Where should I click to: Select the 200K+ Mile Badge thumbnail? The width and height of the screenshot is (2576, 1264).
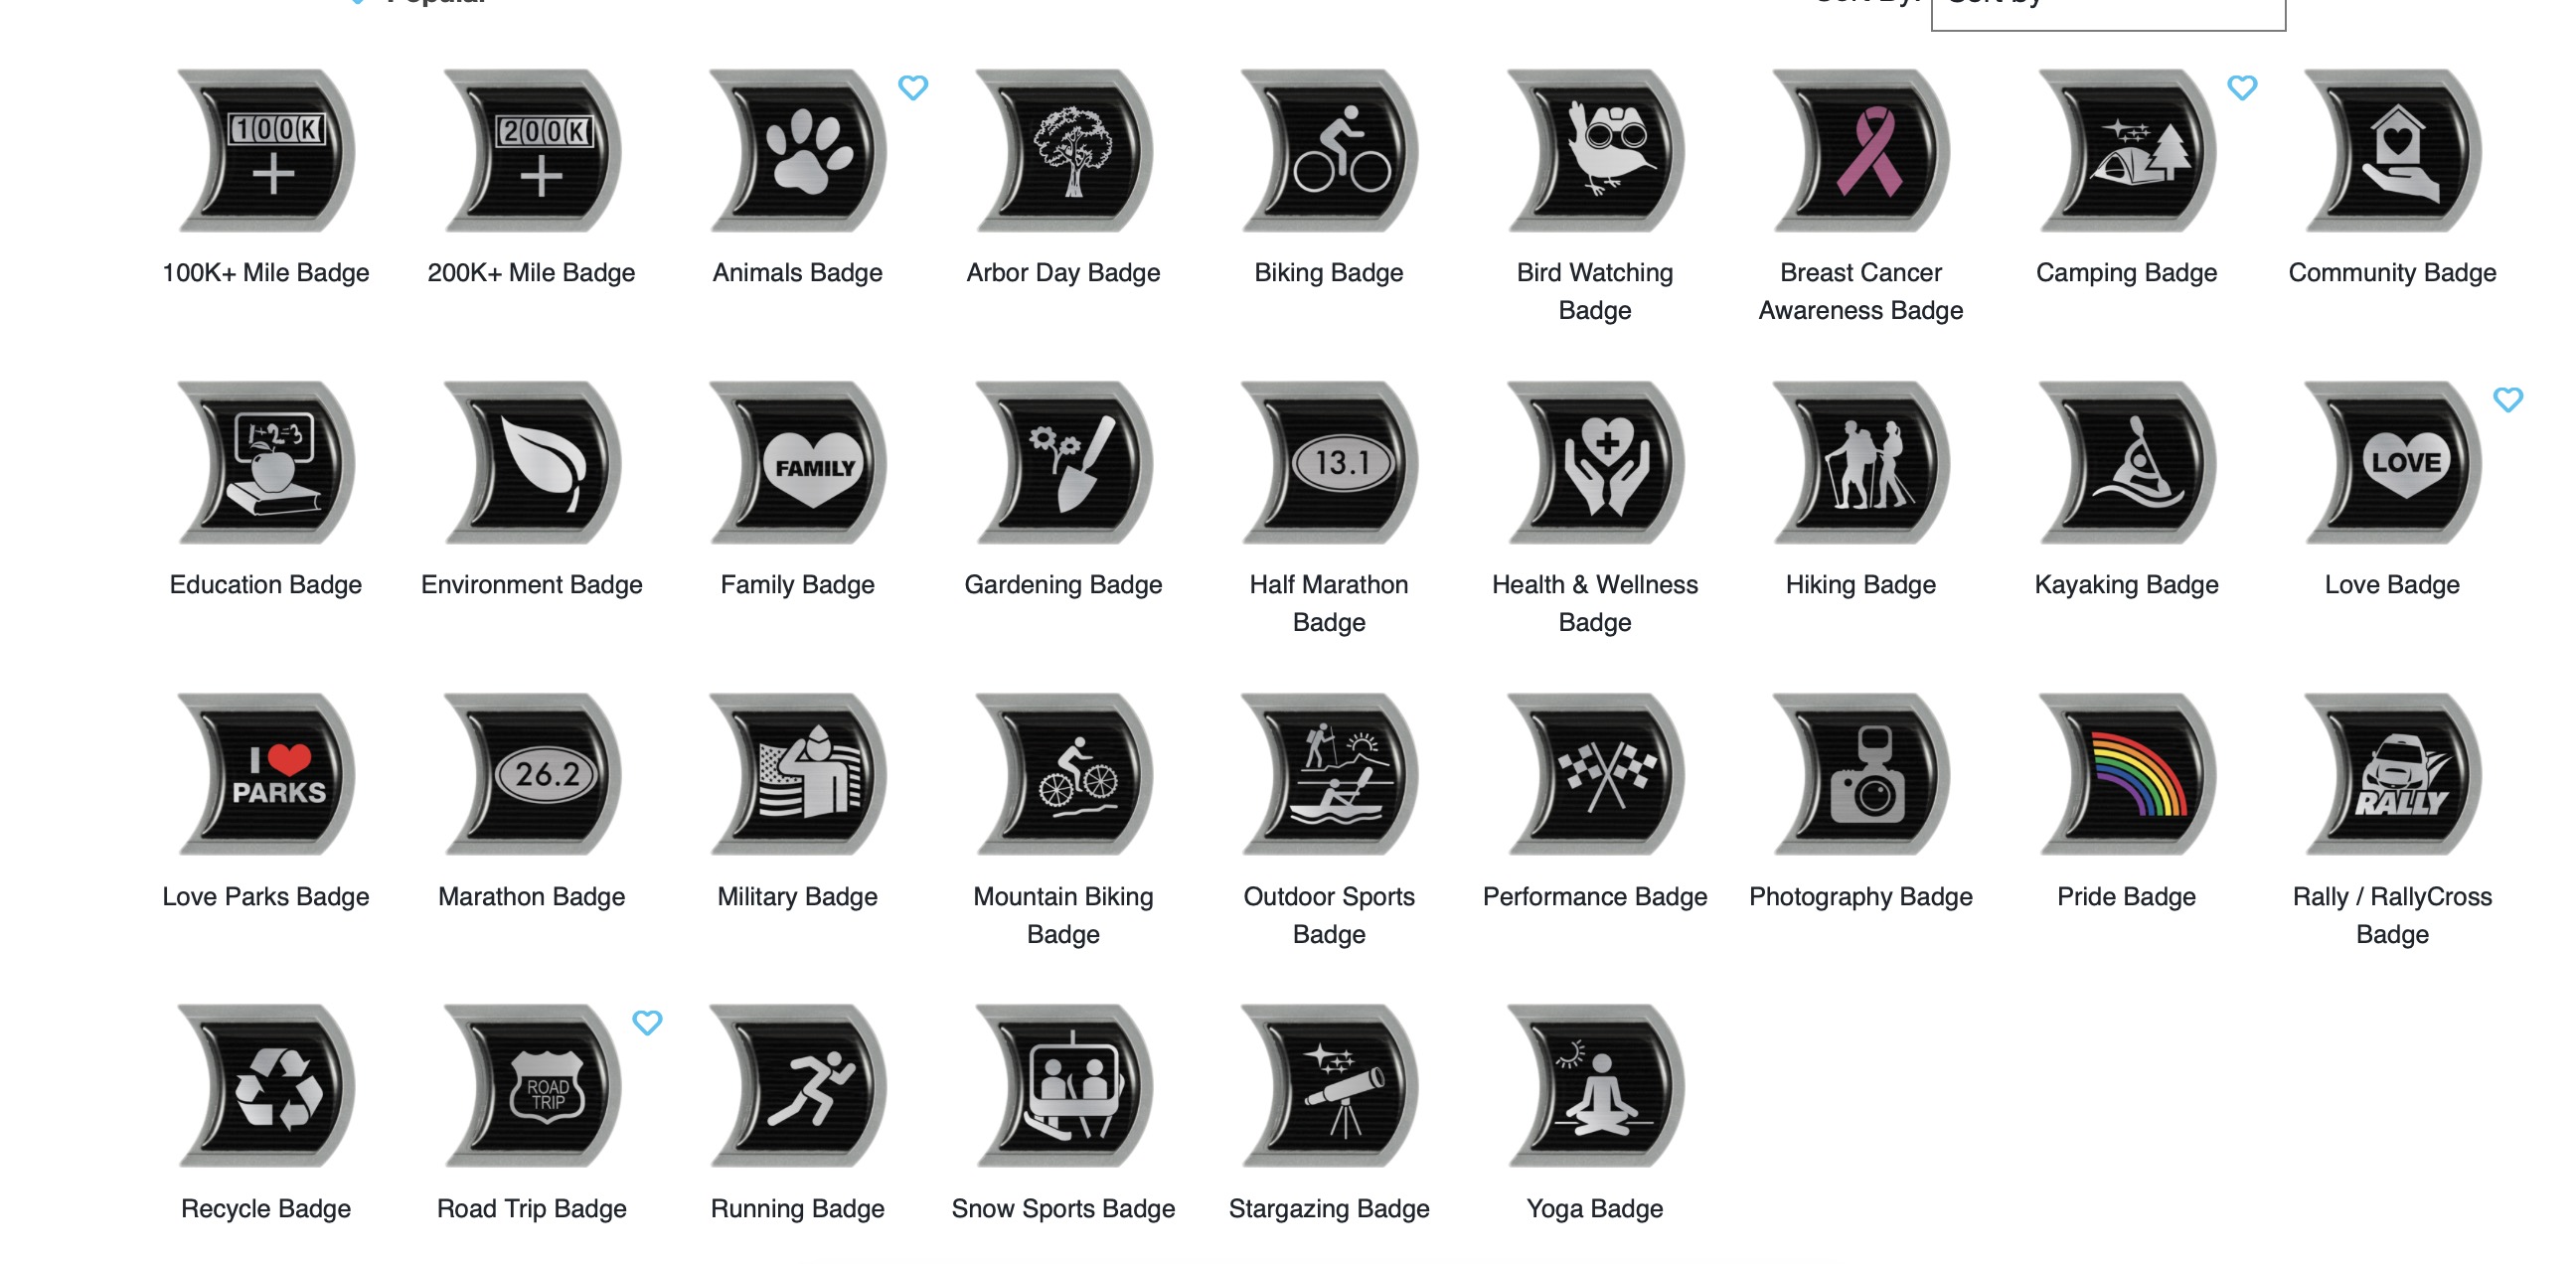[532, 151]
